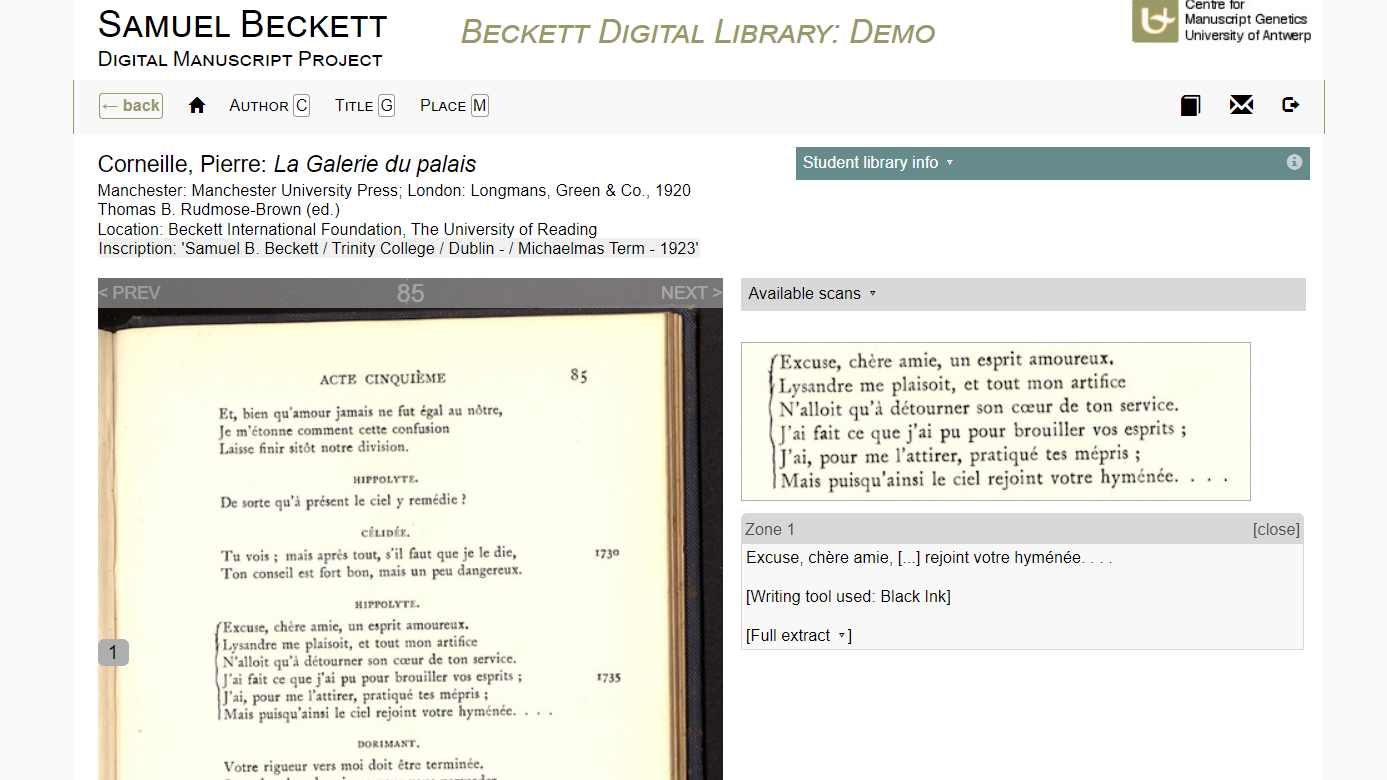Viewport: 1387px width, 780px height.
Task: Click the envelope contact icon
Action: (1241, 105)
